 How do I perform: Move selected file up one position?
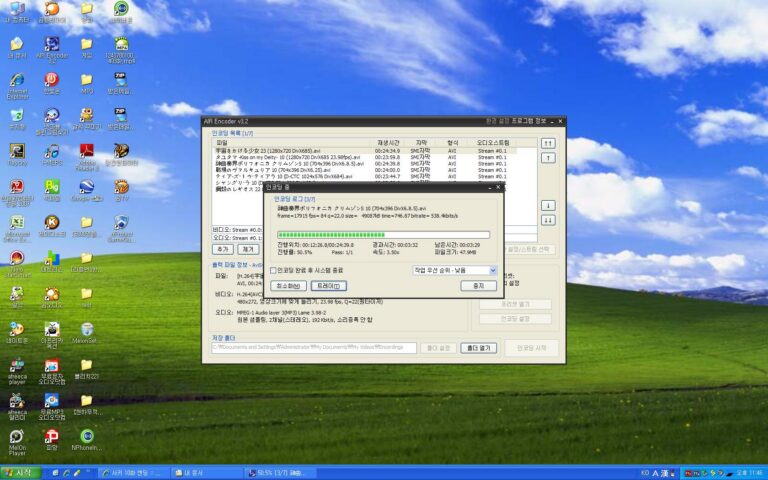pos(548,158)
